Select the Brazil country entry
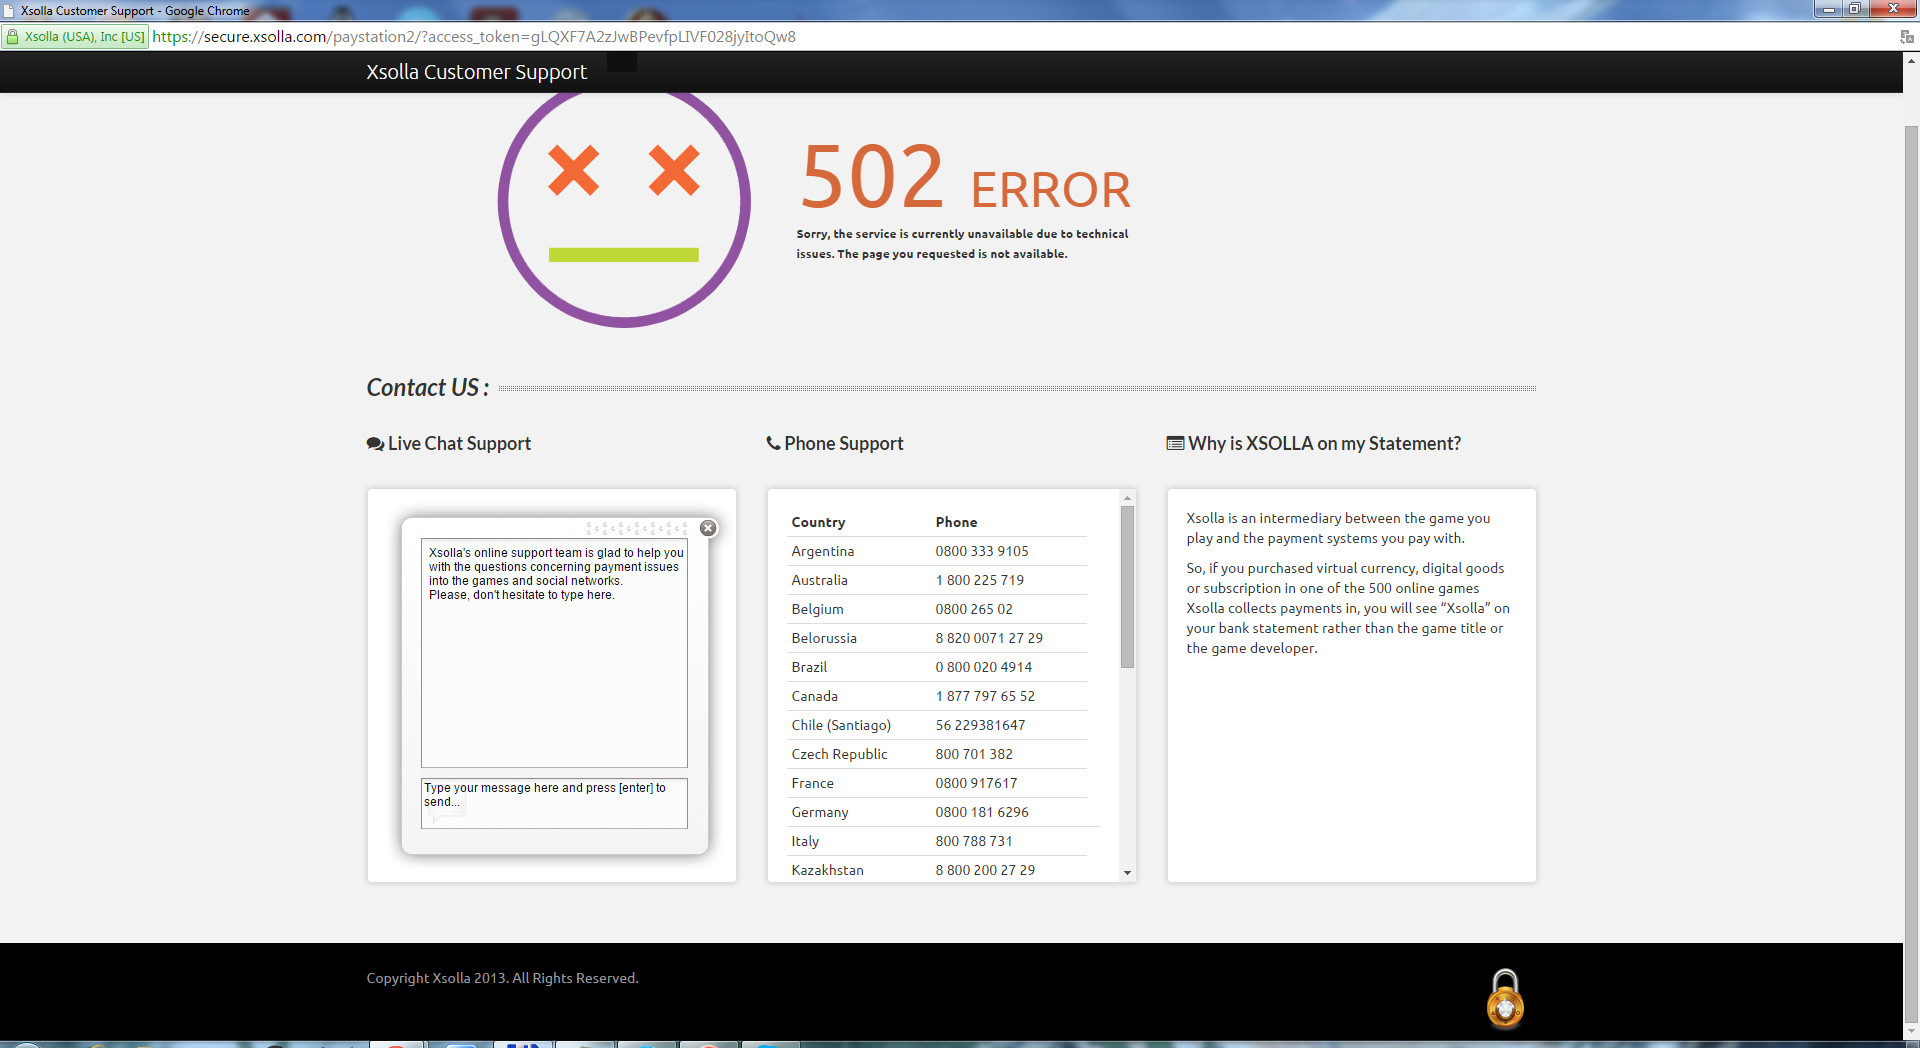The image size is (1920, 1048). pos(809,667)
